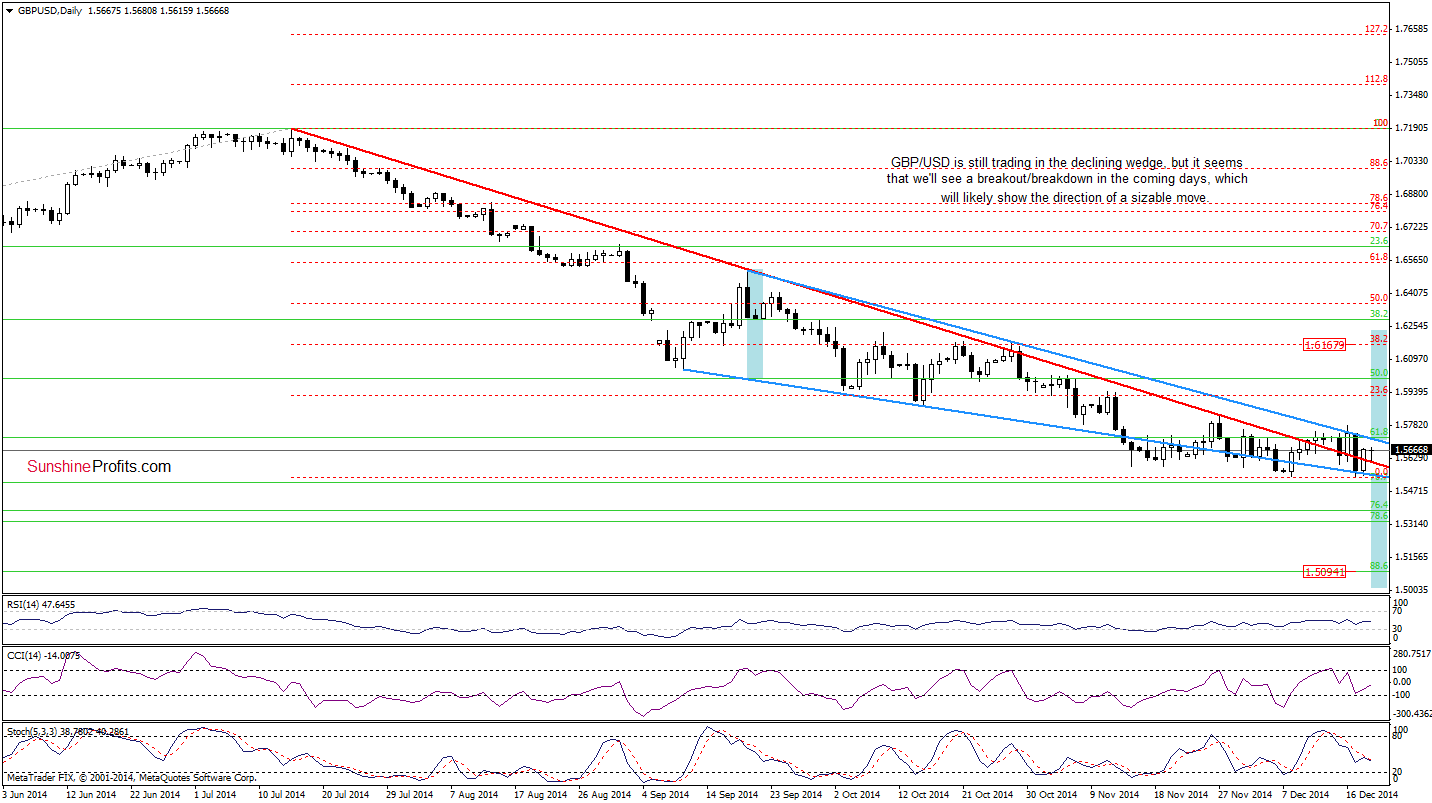This screenshot has width=1432, height=803.
Task: Click price axis value 1.71905
Action: point(1411,128)
